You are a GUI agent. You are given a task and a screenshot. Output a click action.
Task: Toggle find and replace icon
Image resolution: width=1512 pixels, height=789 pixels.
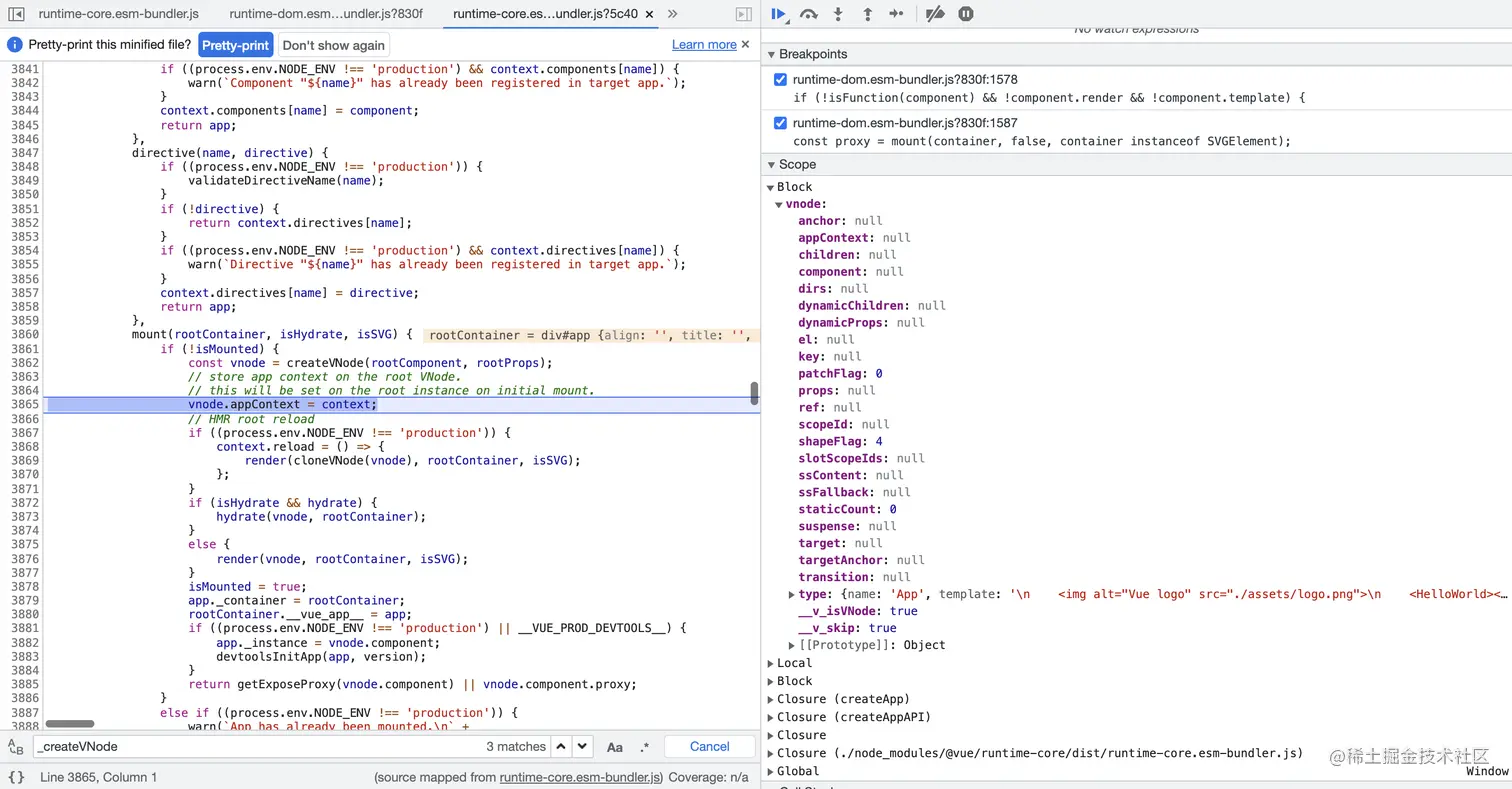[x=15, y=747]
